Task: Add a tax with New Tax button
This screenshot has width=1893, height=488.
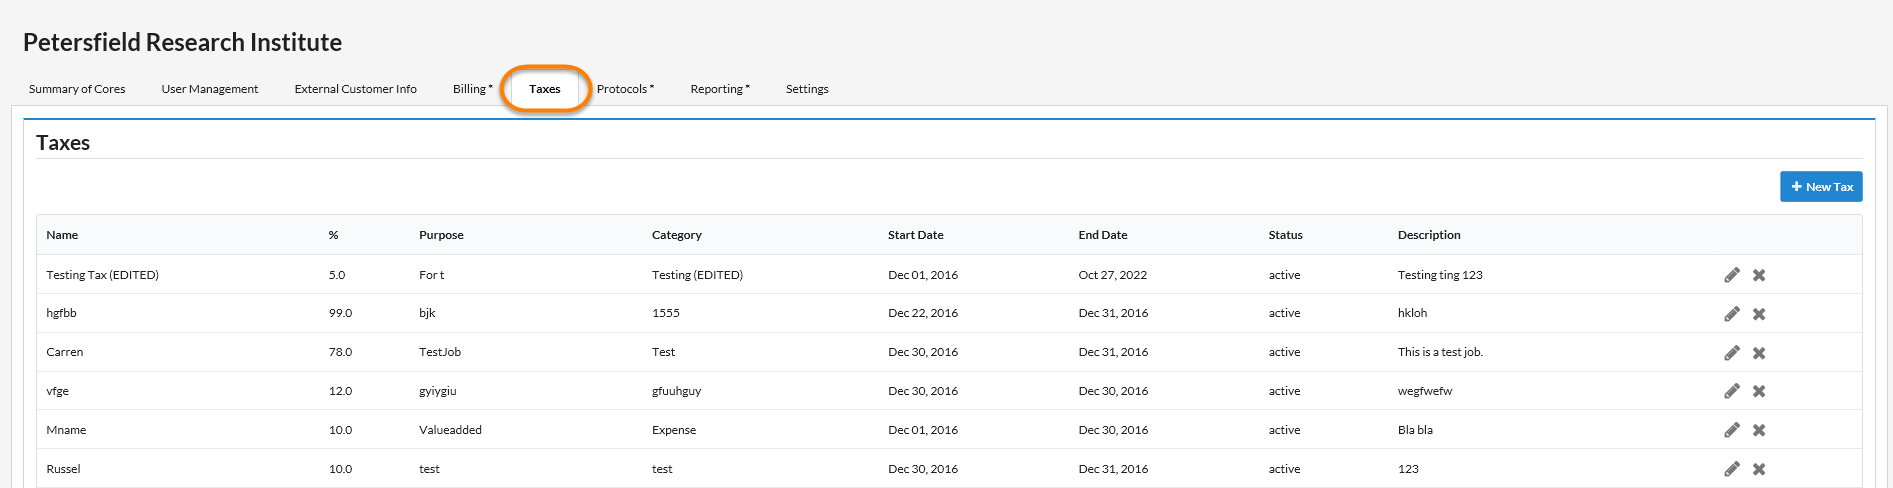Action: (x=1820, y=187)
